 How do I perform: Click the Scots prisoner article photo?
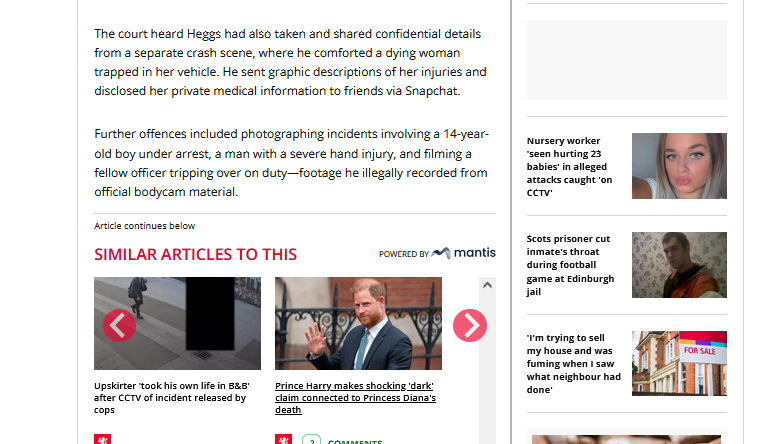coord(679,265)
